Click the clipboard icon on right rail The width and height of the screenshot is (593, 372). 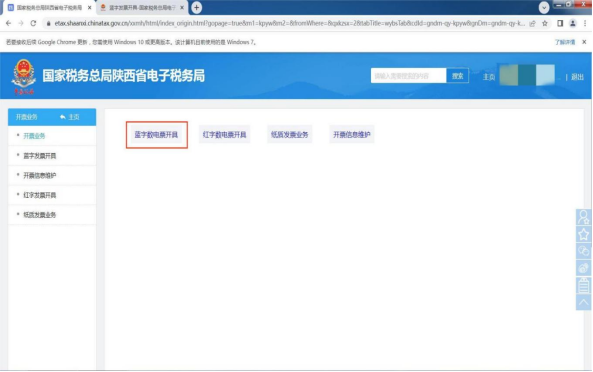tap(584, 285)
